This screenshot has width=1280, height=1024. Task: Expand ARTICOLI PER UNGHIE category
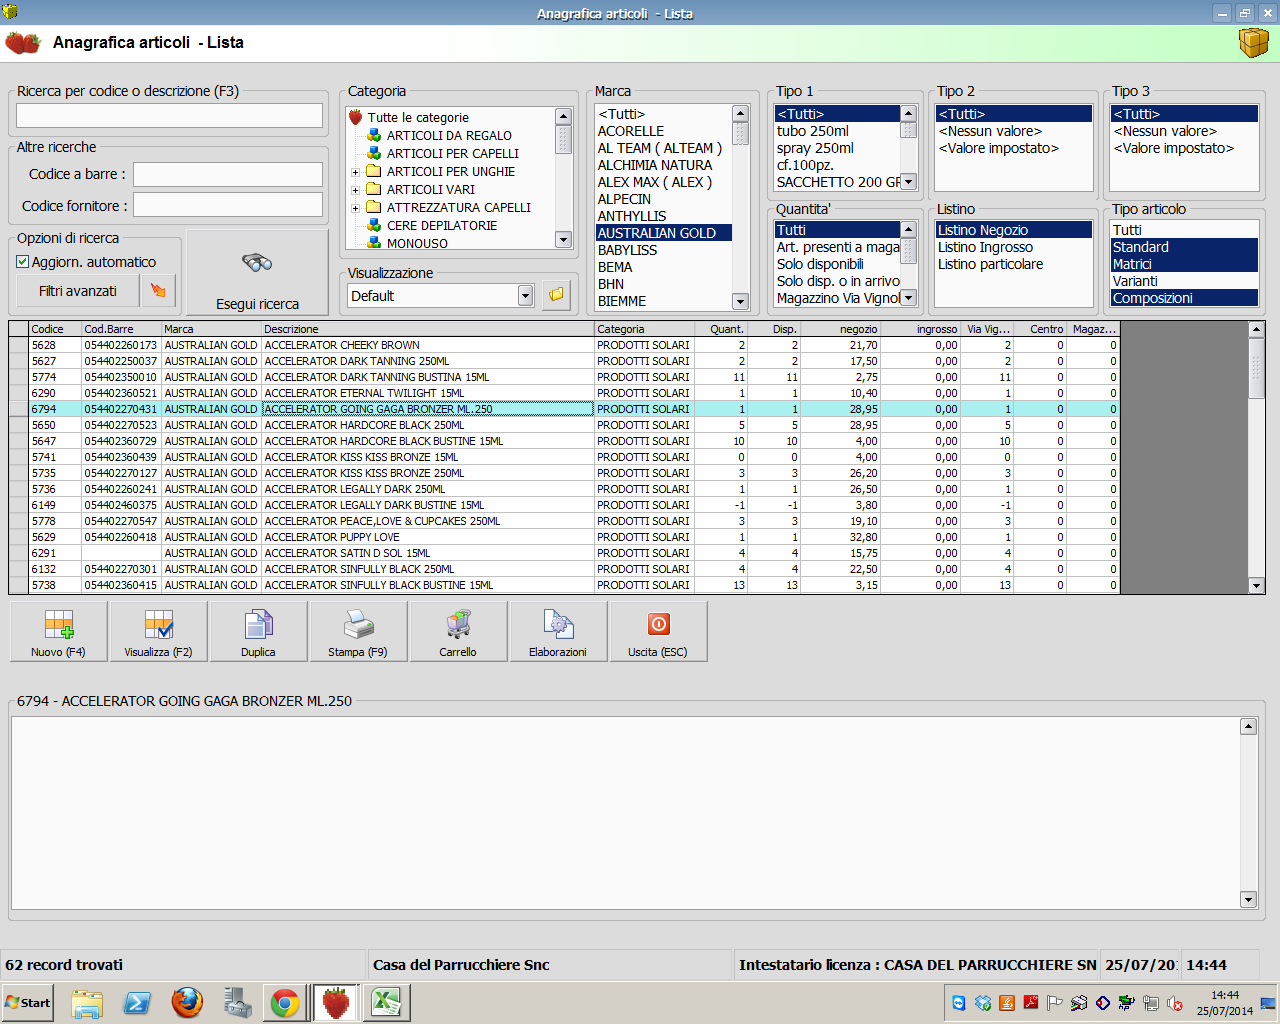(x=355, y=172)
